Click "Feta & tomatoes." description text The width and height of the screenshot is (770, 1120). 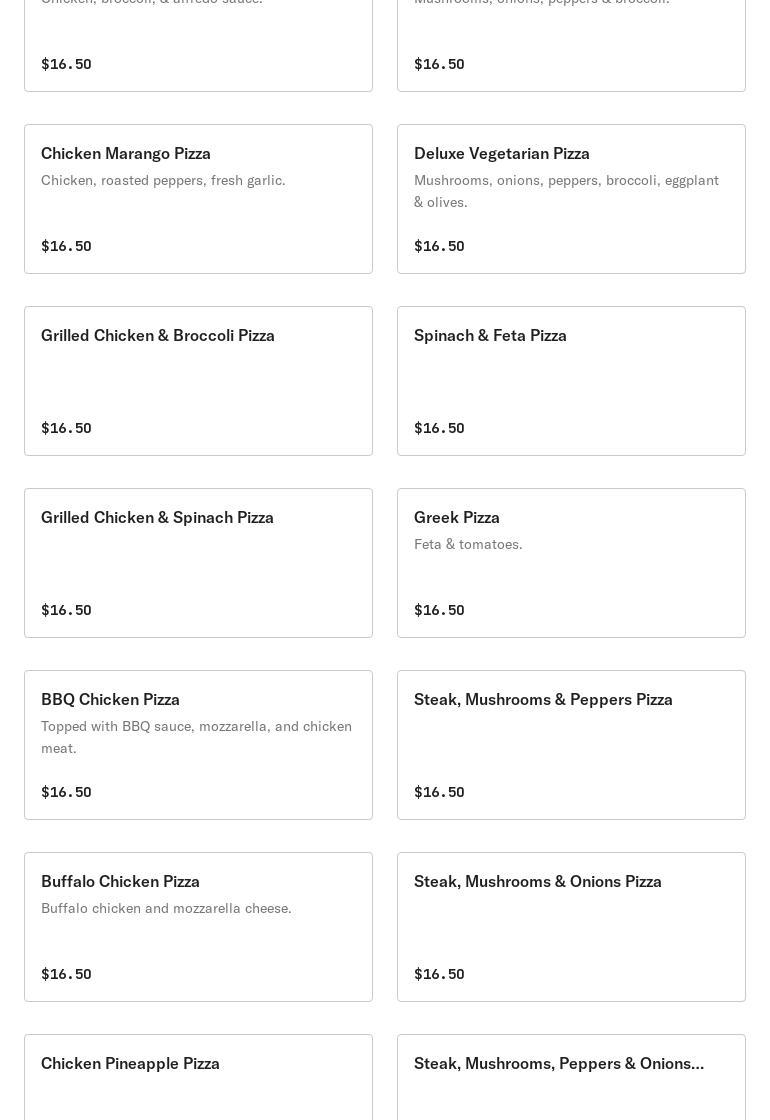pyautogui.click(x=468, y=545)
